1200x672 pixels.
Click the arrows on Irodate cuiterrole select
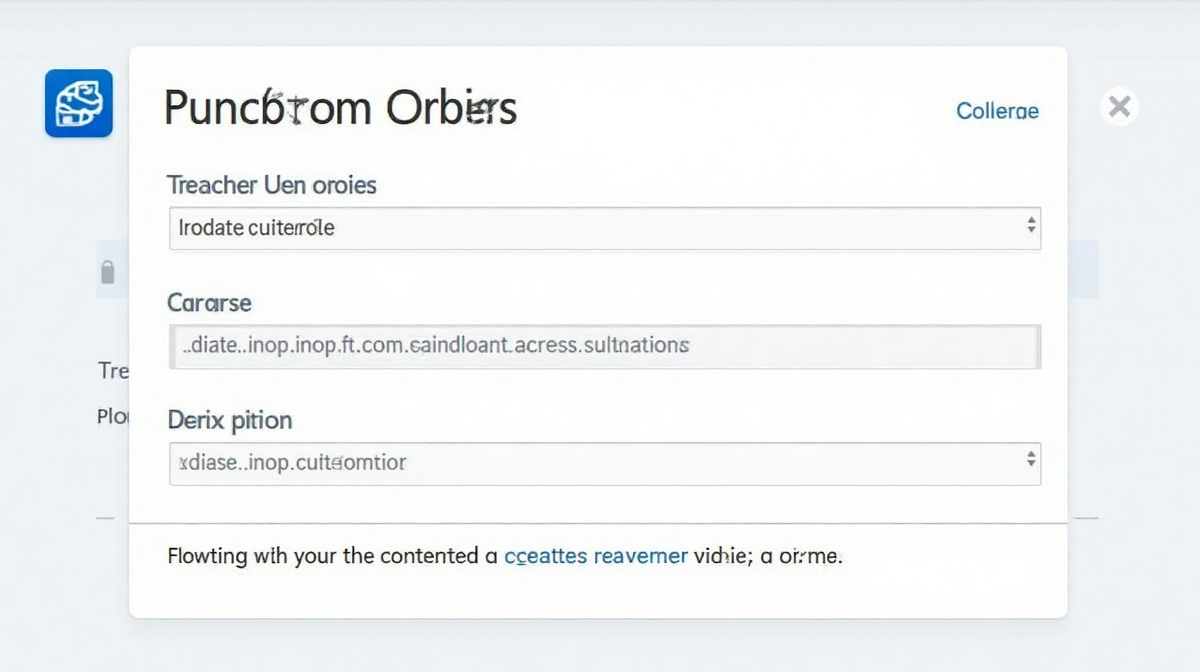click(1031, 227)
